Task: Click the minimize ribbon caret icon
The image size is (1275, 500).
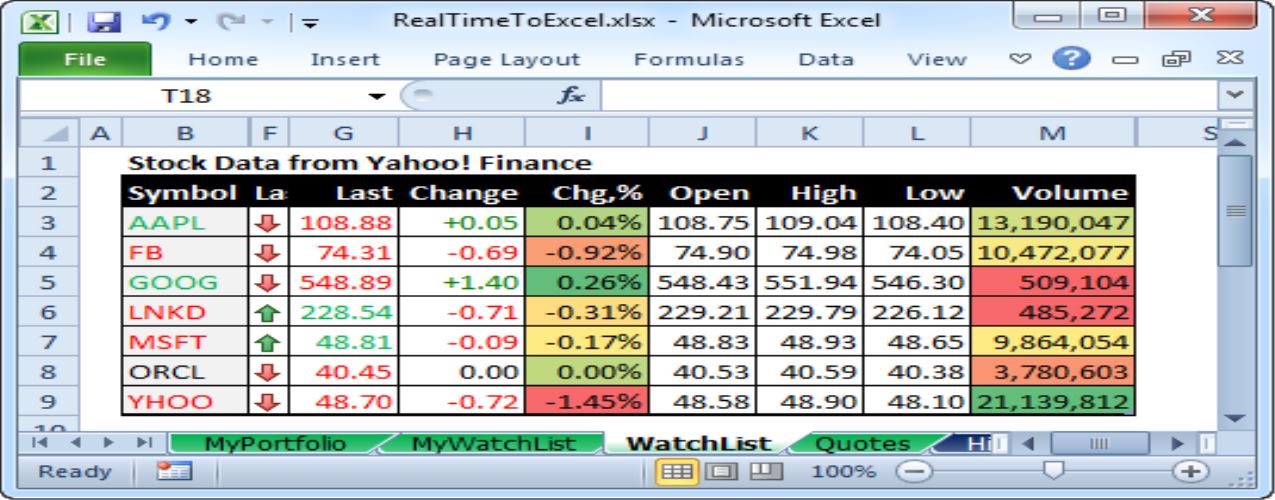Action: (x=1019, y=59)
